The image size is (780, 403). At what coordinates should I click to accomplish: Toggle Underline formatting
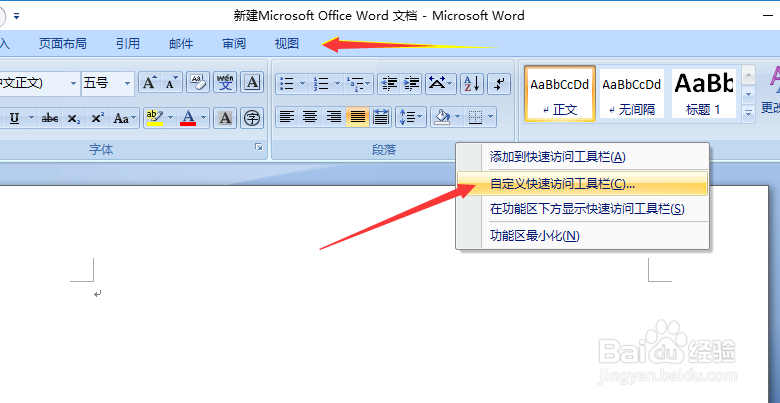(x=14, y=118)
